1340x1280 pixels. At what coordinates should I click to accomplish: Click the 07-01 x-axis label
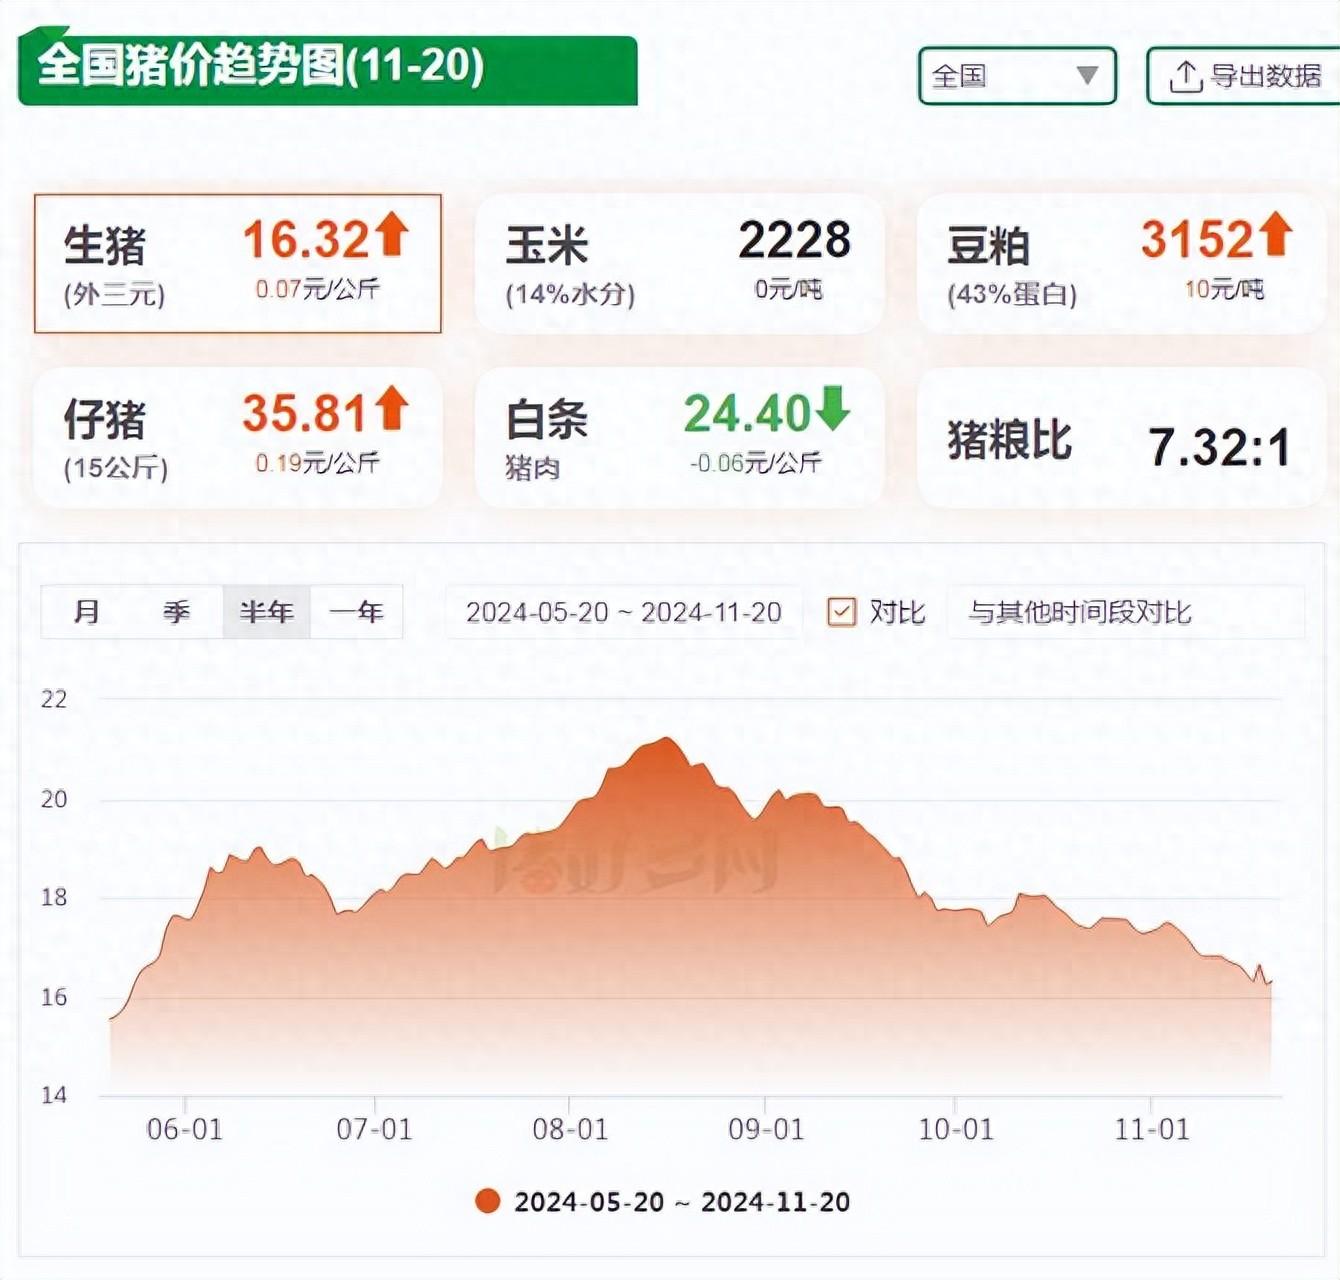[374, 1130]
